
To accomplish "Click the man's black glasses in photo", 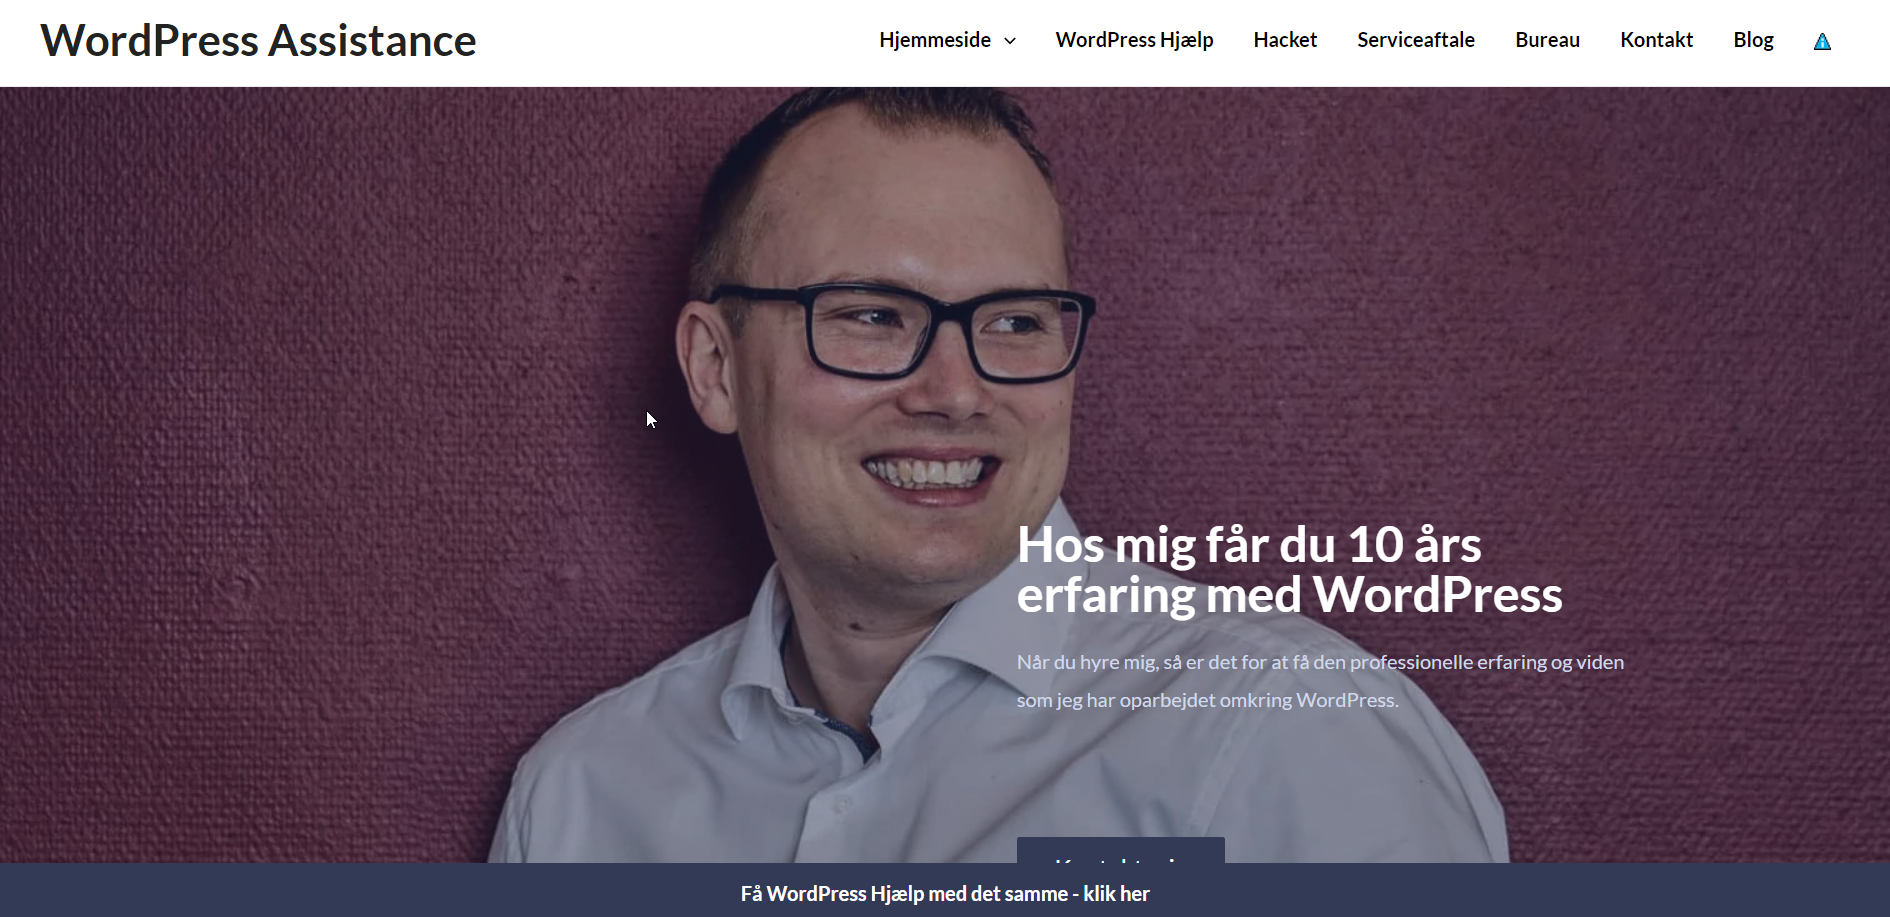I will [900, 330].
